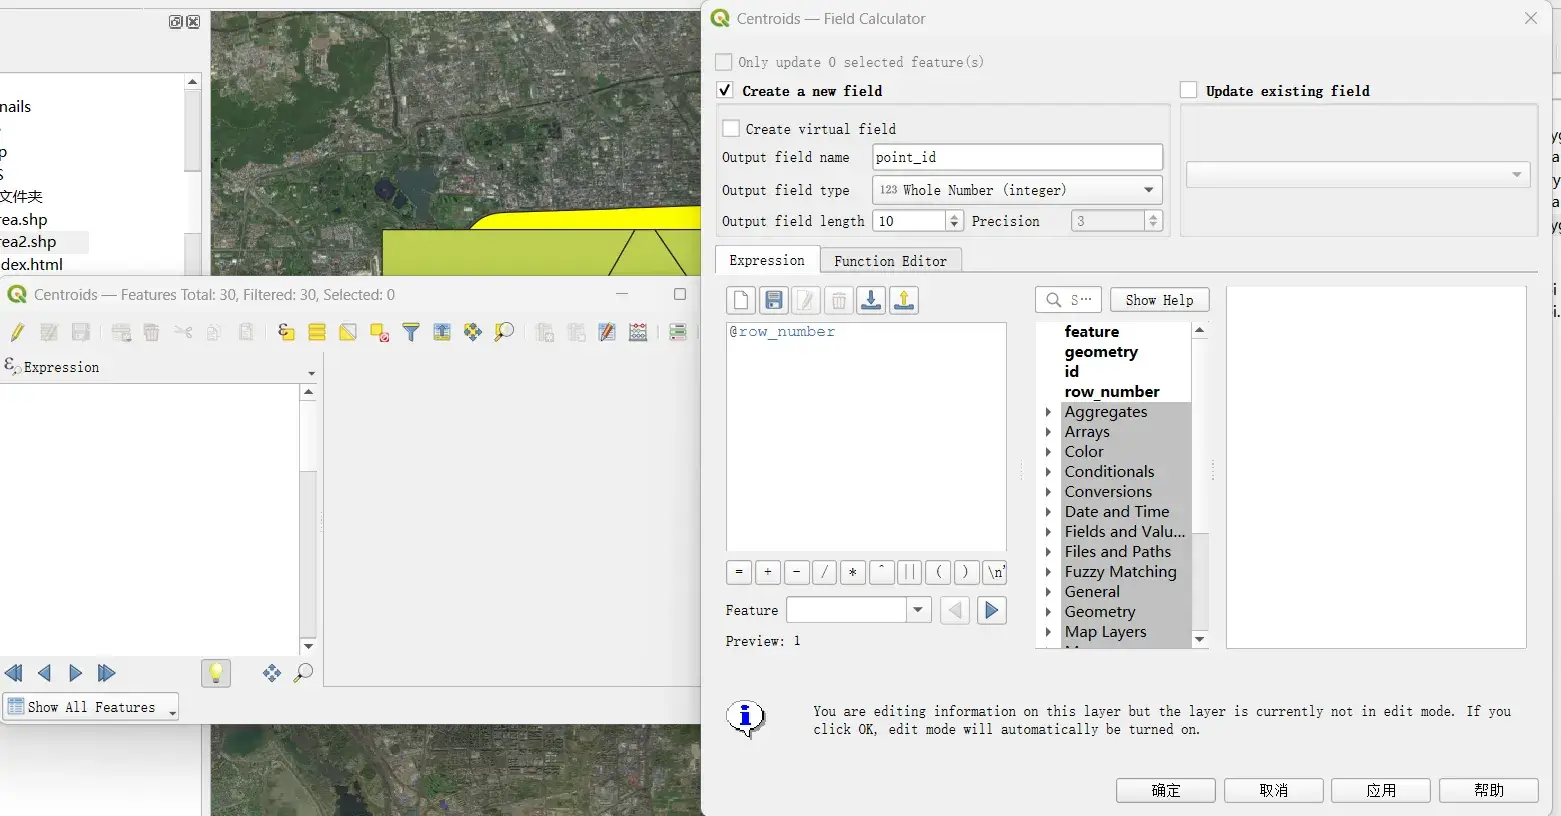Click the Filter funnel icon in table toolbar

[x=411, y=332]
